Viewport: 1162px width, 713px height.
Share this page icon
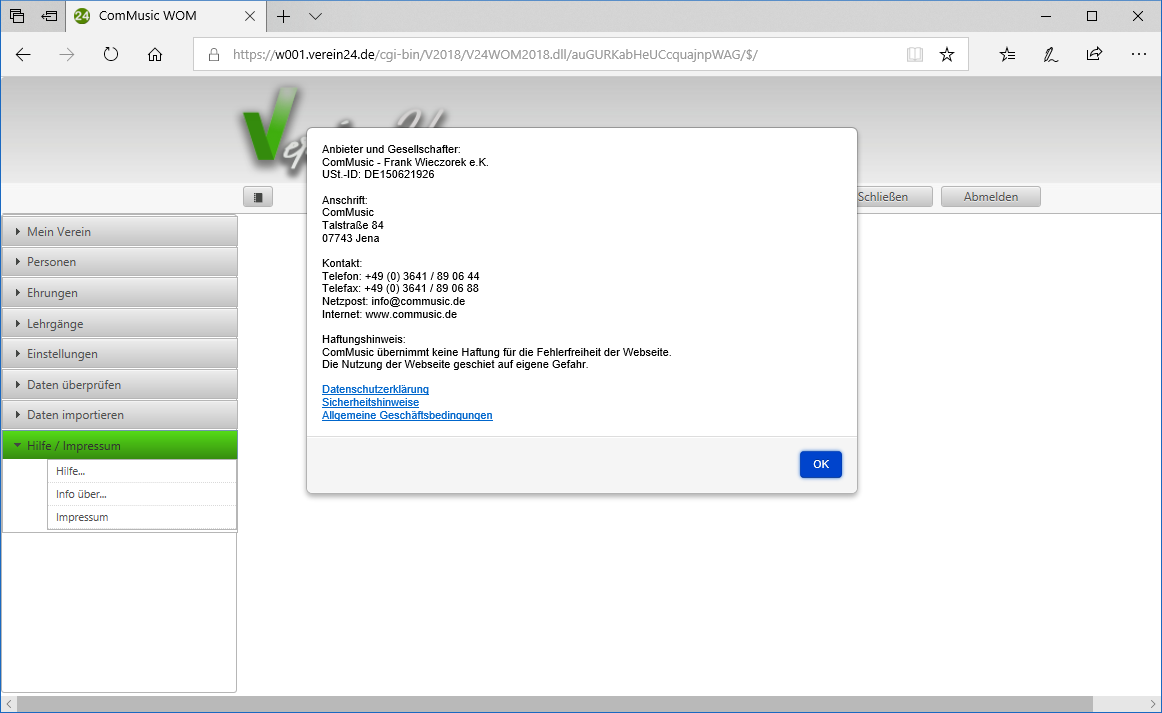tap(1094, 54)
